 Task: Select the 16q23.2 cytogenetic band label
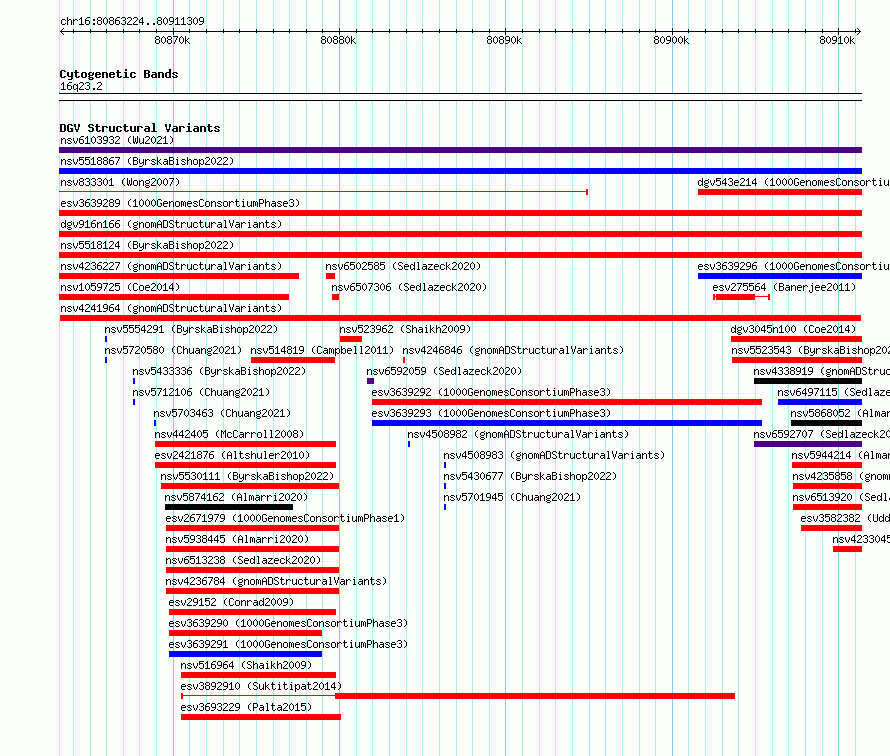point(81,86)
